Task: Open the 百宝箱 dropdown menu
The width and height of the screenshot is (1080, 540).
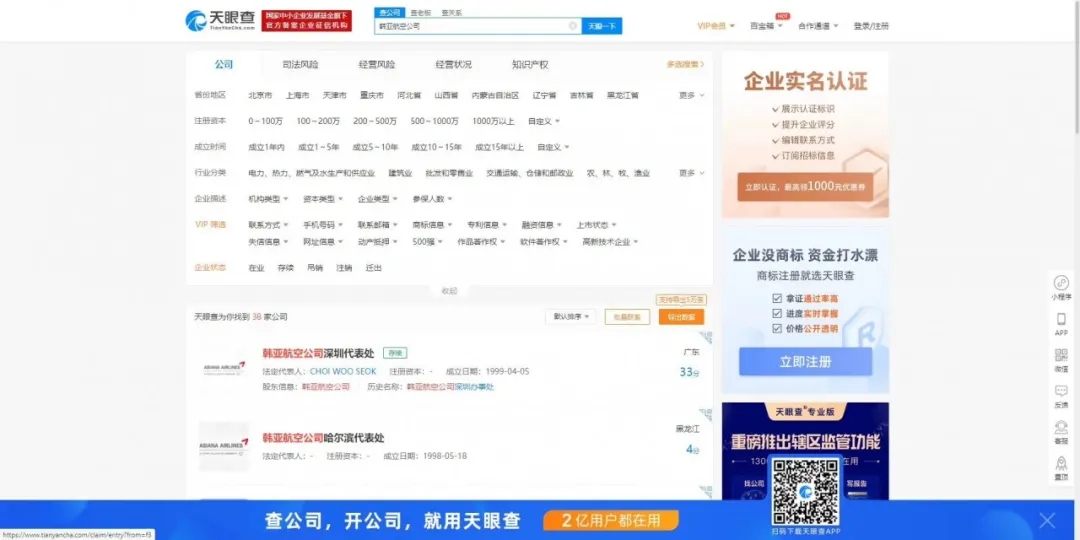Action: coord(766,26)
